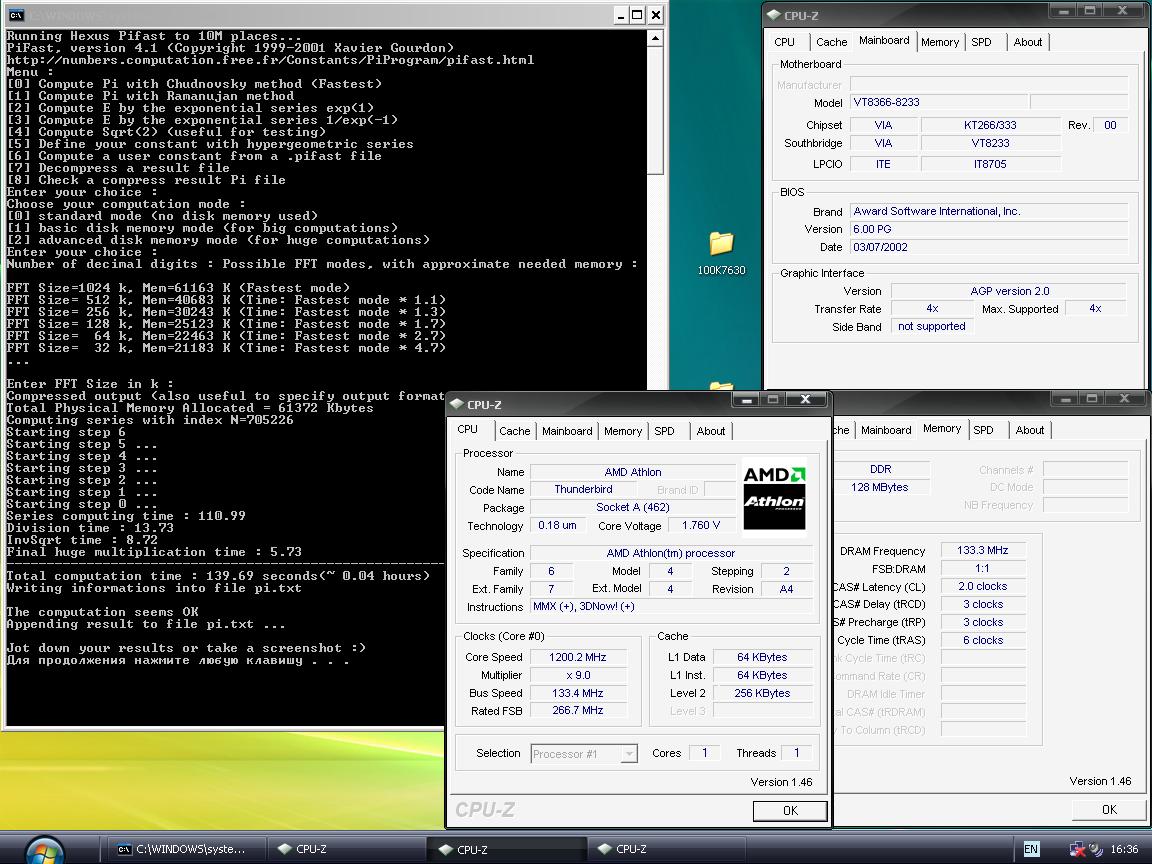The width and height of the screenshot is (1152, 864).
Task: Click command prompt scrollbar up arrow
Action: pos(655,37)
